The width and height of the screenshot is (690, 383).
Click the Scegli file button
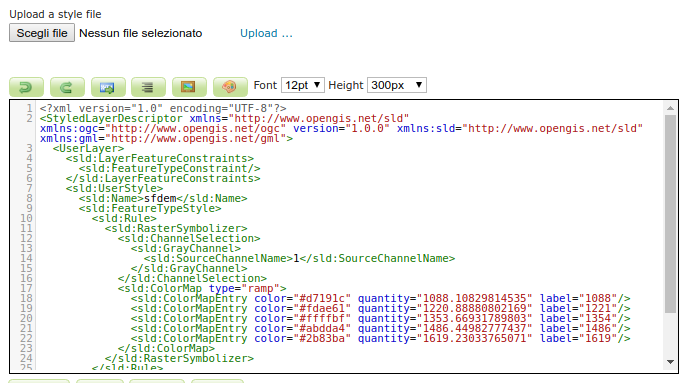pos(42,33)
